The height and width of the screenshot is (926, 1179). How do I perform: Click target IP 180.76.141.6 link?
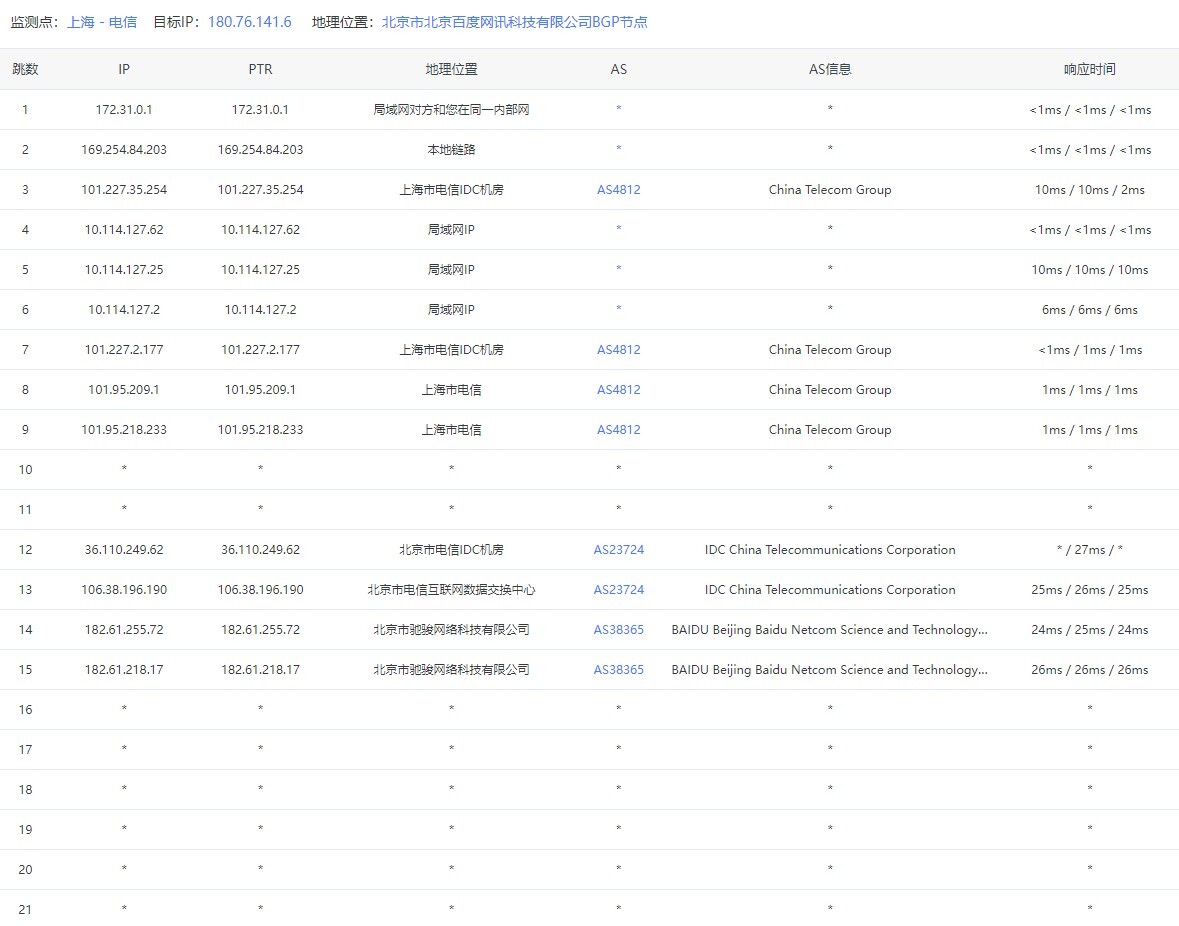[250, 22]
